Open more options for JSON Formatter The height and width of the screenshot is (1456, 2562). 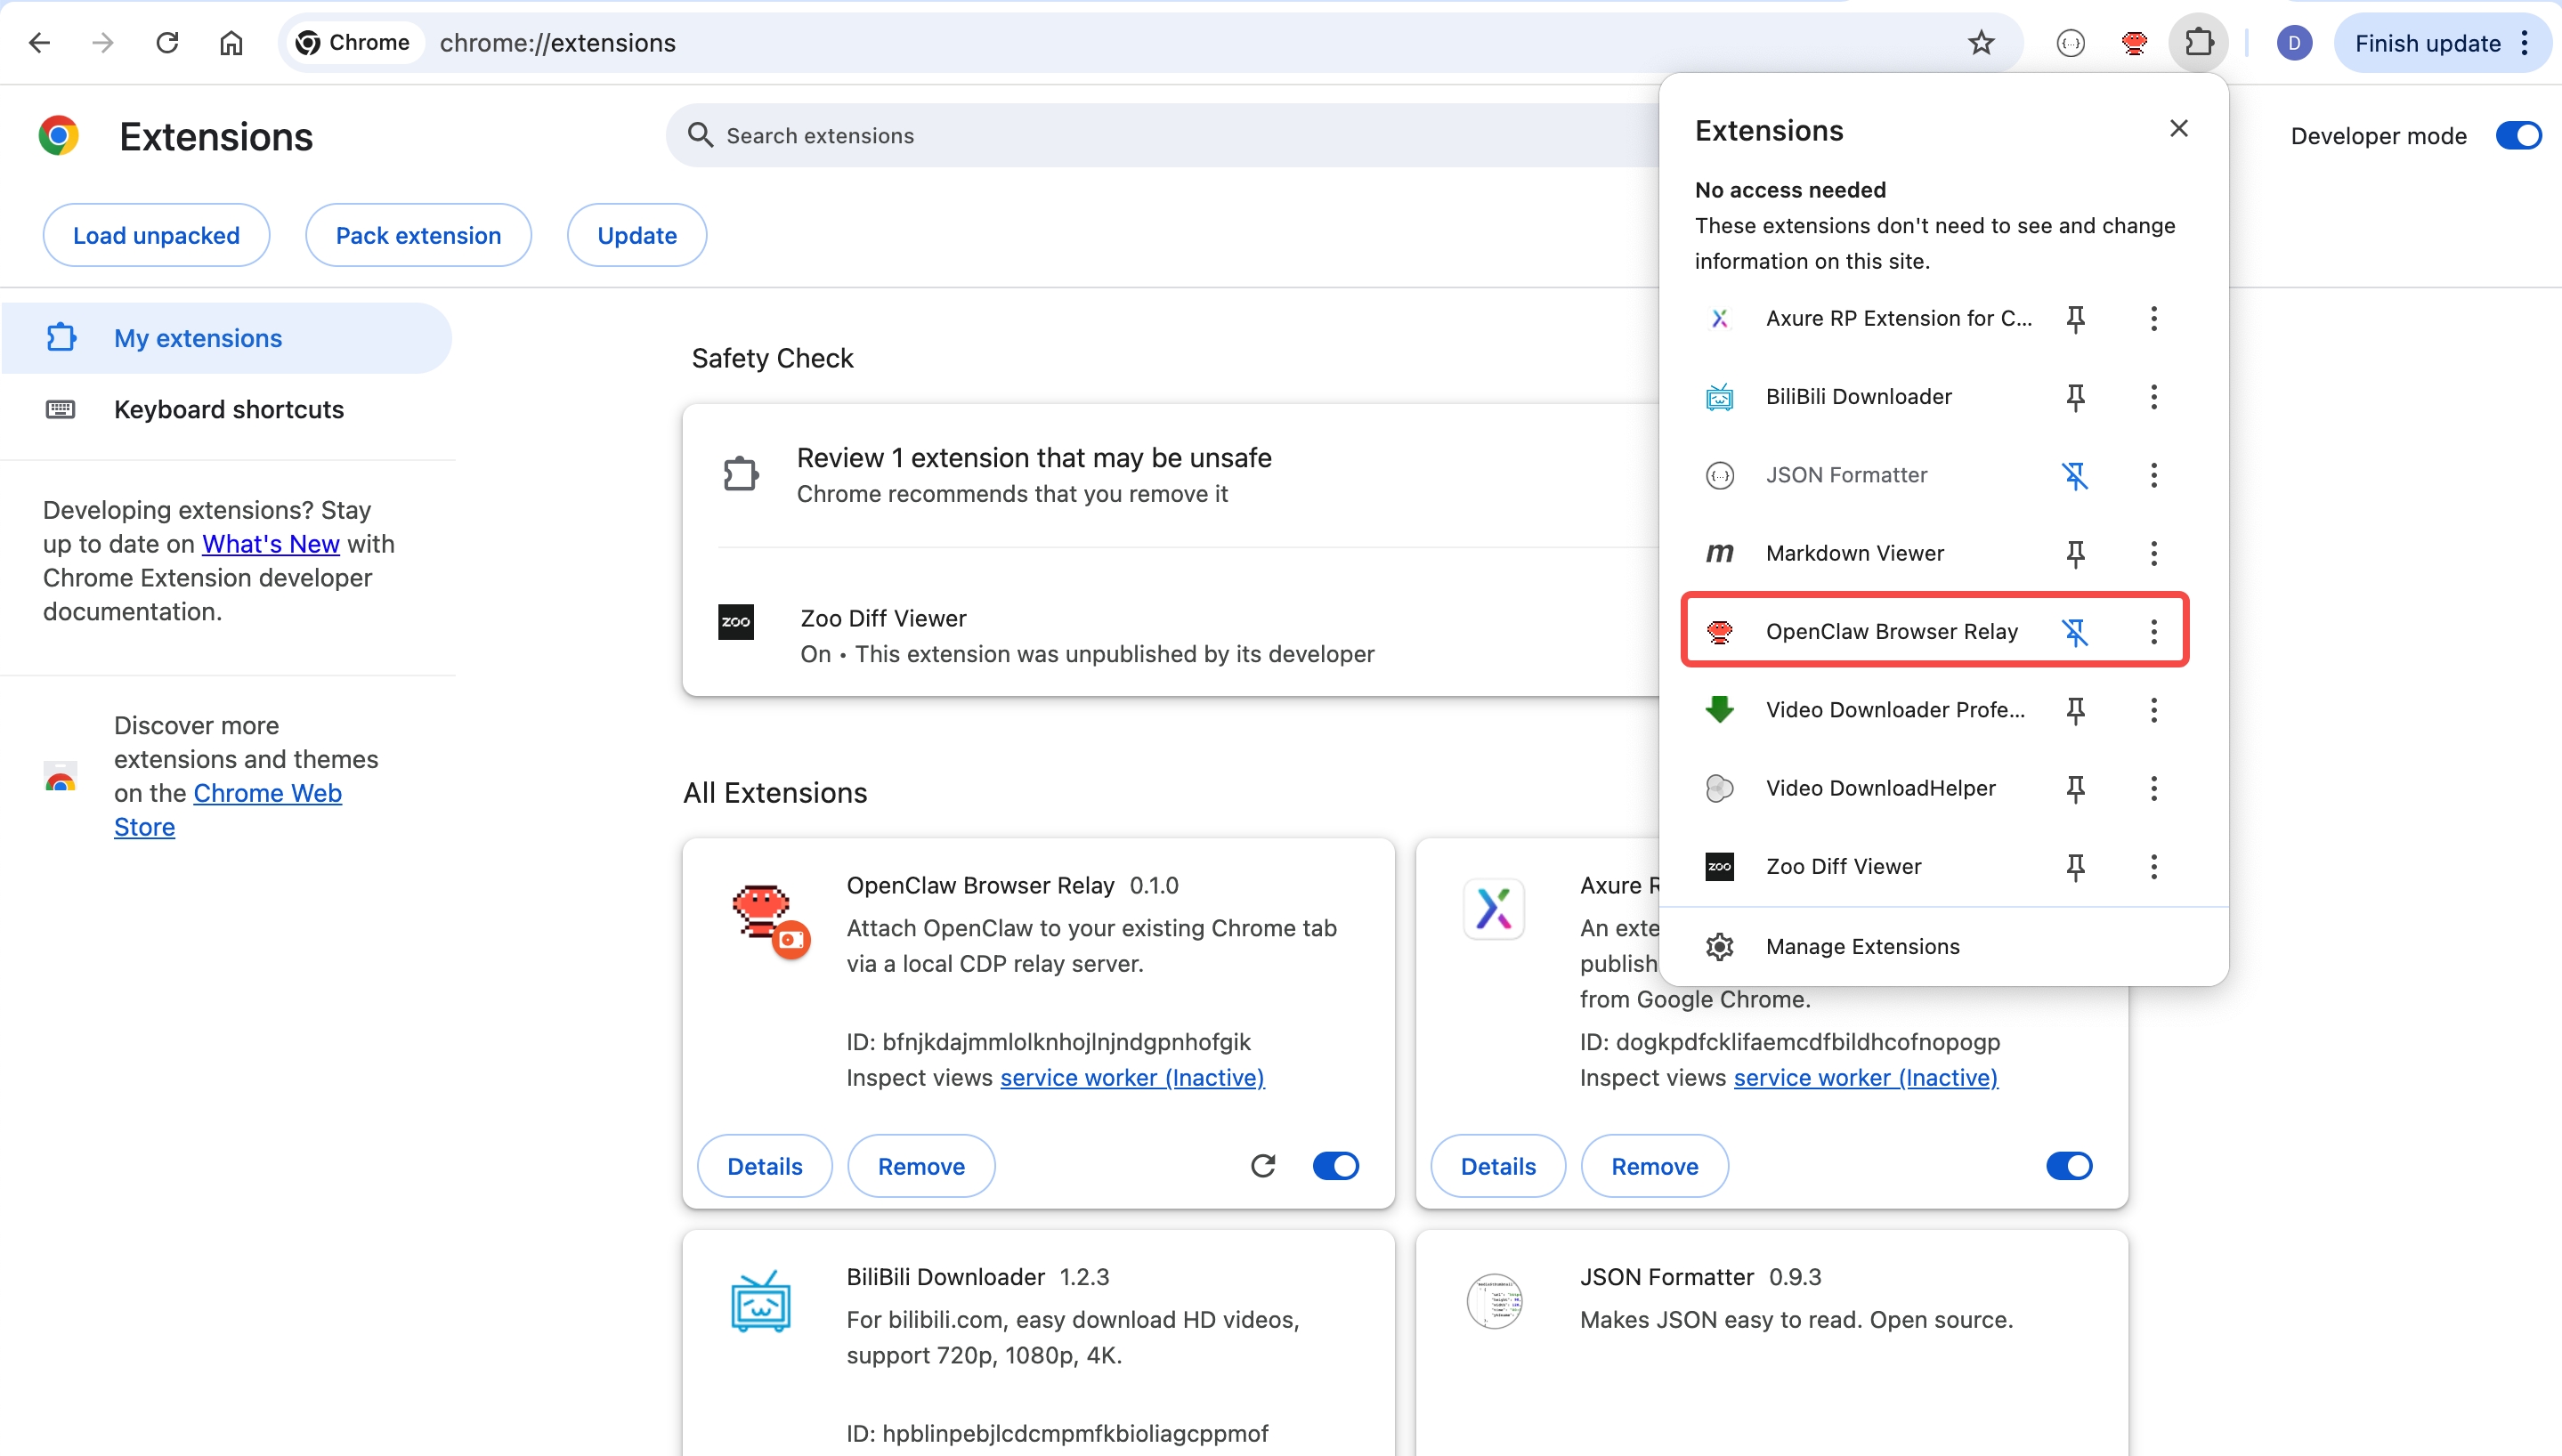(2154, 475)
